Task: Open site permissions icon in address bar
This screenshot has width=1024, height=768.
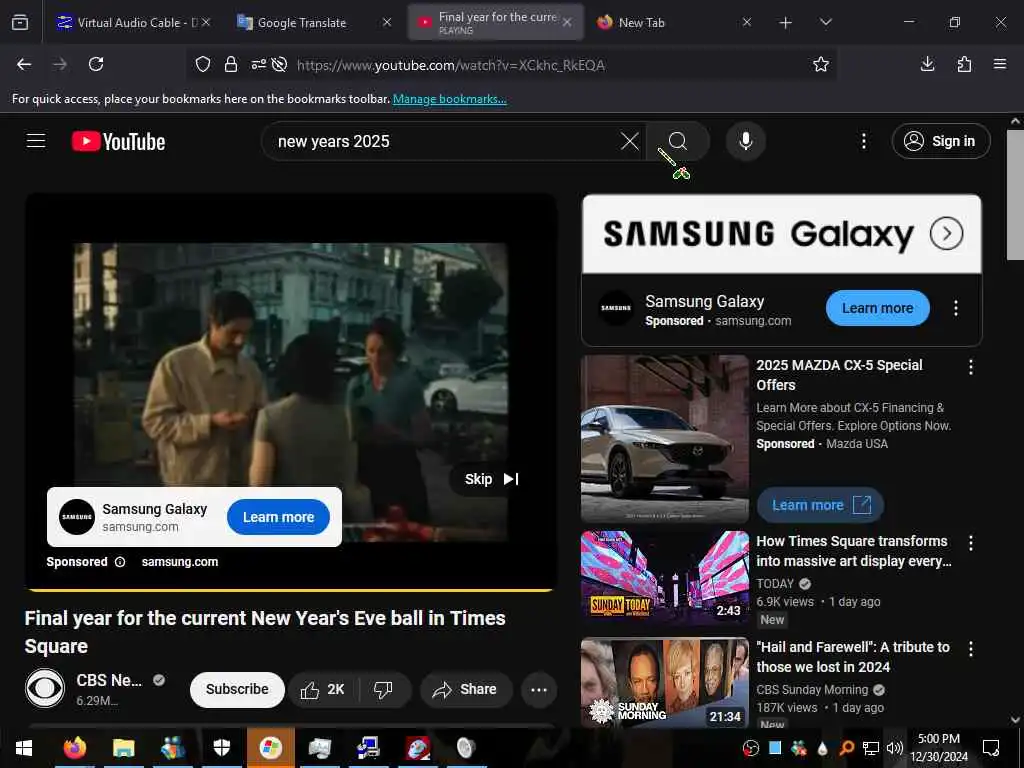Action: click(259, 64)
